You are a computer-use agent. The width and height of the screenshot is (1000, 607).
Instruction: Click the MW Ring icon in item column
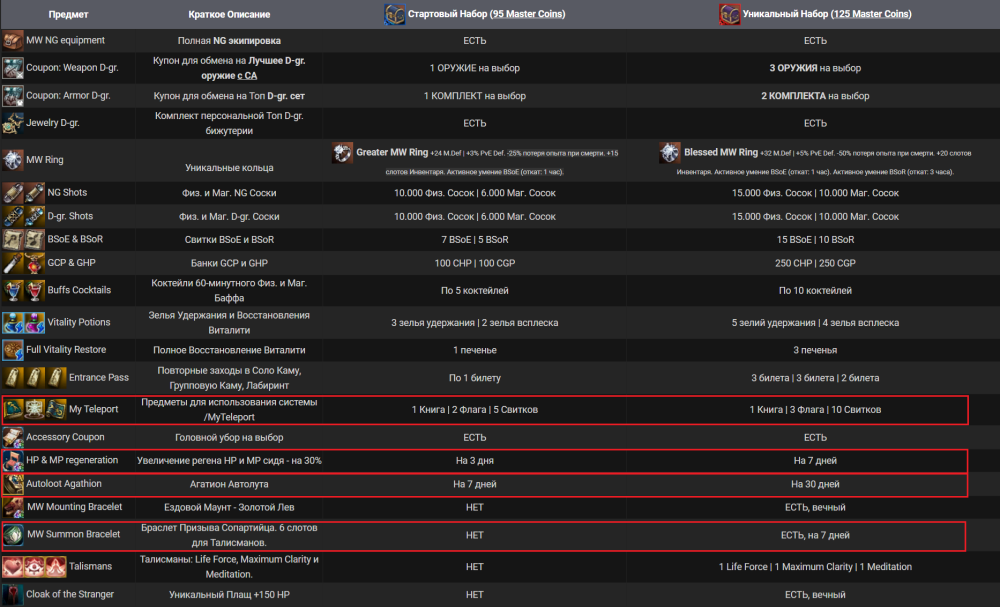click(12, 160)
